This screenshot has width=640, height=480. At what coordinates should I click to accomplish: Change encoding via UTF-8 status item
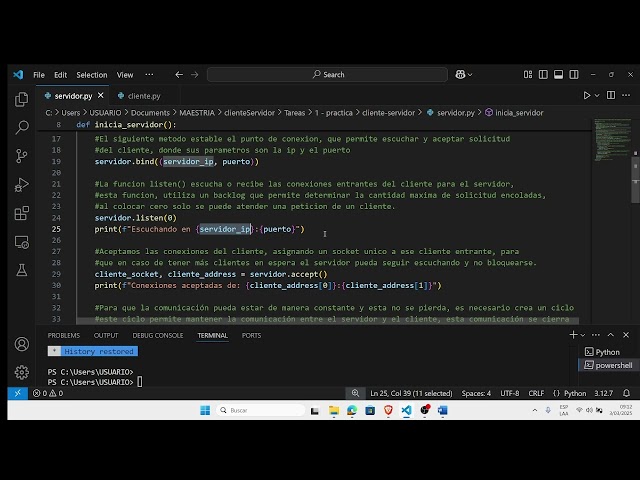point(509,393)
